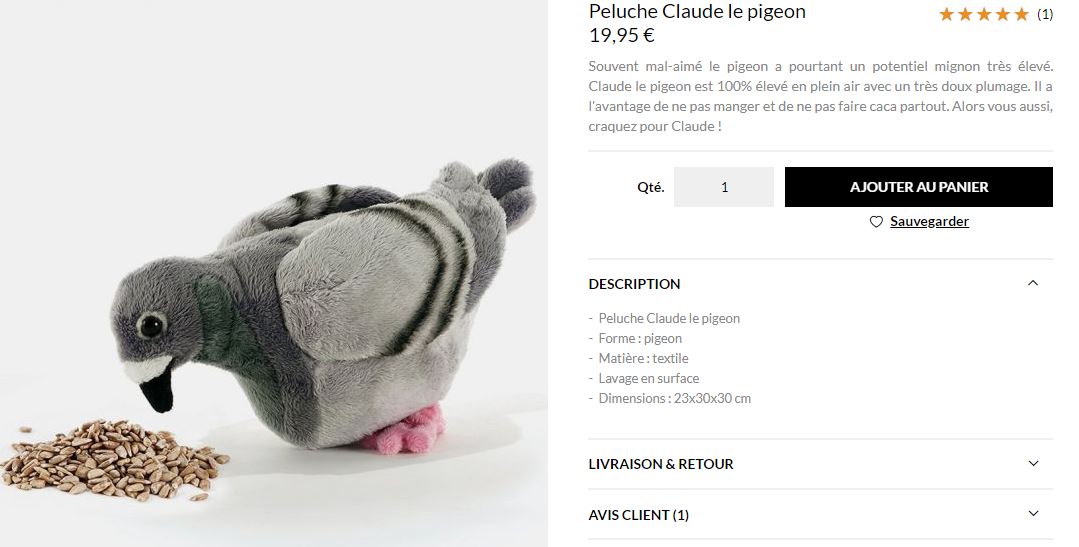
Task: Click the pile of seeds in the photo
Action: 114,458
